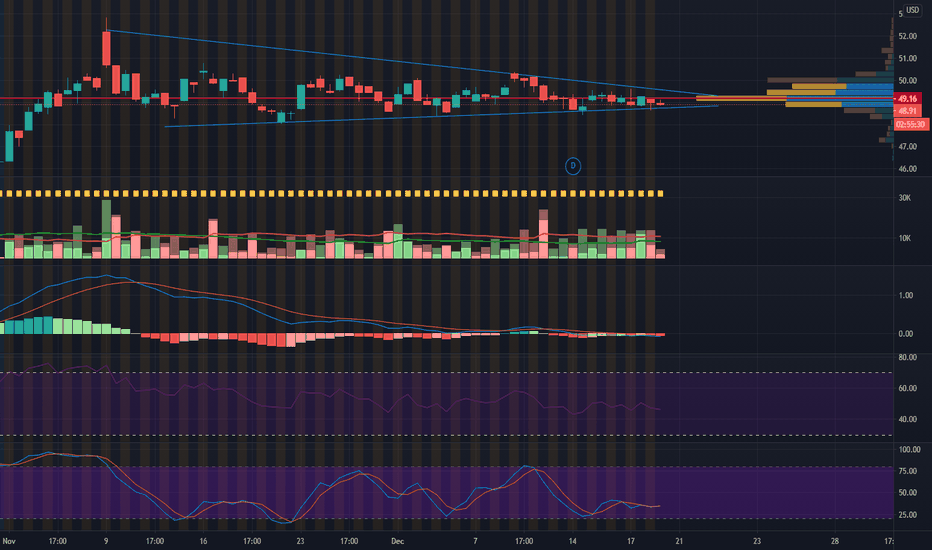Click the tall red candle at the chart peak

coord(106,48)
